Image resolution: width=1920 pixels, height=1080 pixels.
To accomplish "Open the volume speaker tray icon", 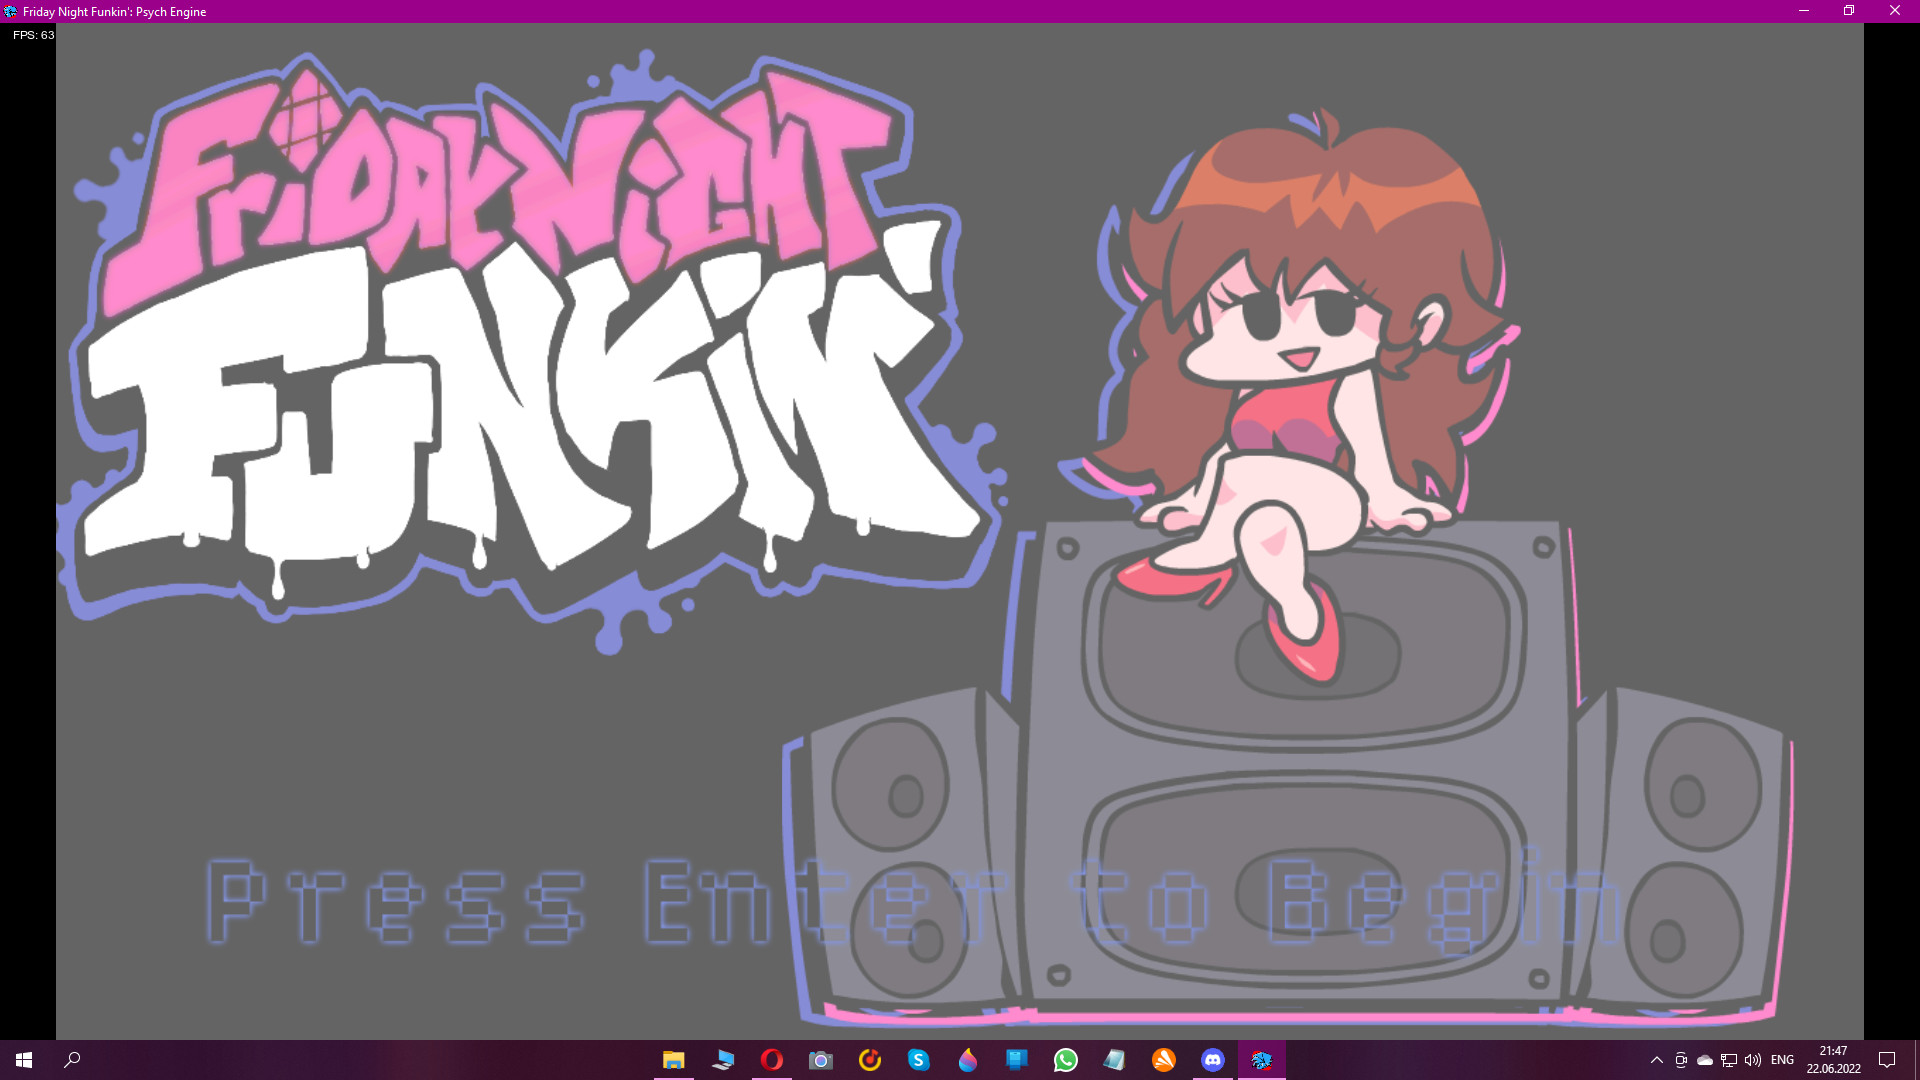I will pyautogui.click(x=1753, y=1060).
